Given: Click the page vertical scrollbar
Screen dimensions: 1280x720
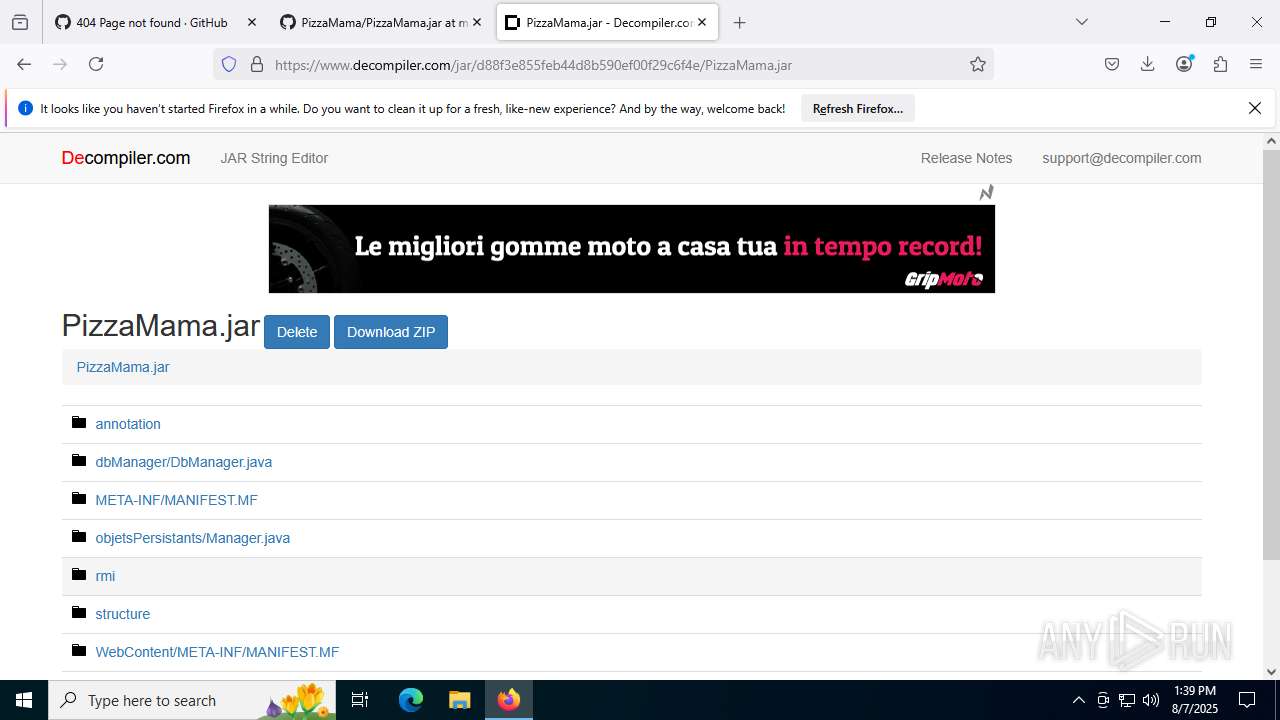Looking at the screenshot, I should pos(1271,356).
